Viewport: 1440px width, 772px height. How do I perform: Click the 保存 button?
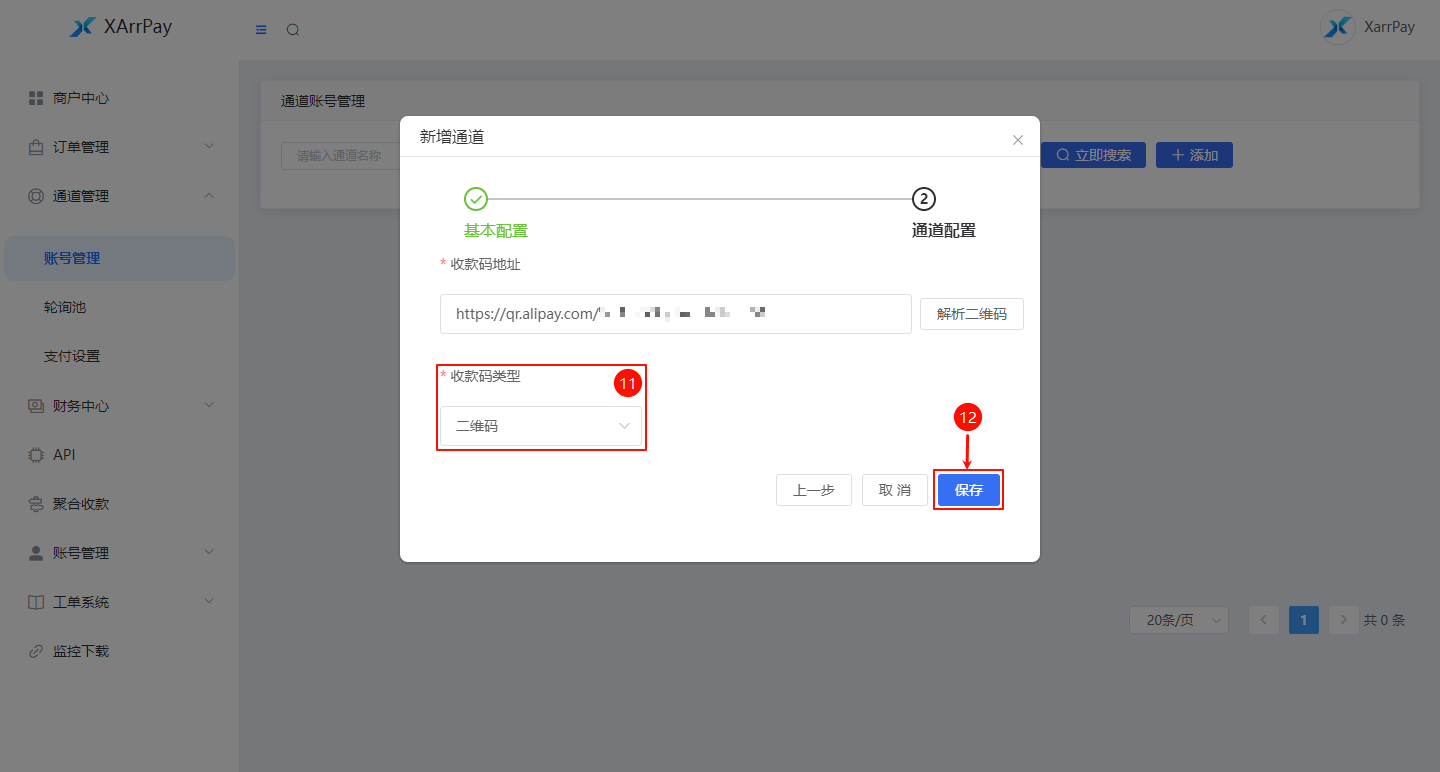[x=968, y=490]
